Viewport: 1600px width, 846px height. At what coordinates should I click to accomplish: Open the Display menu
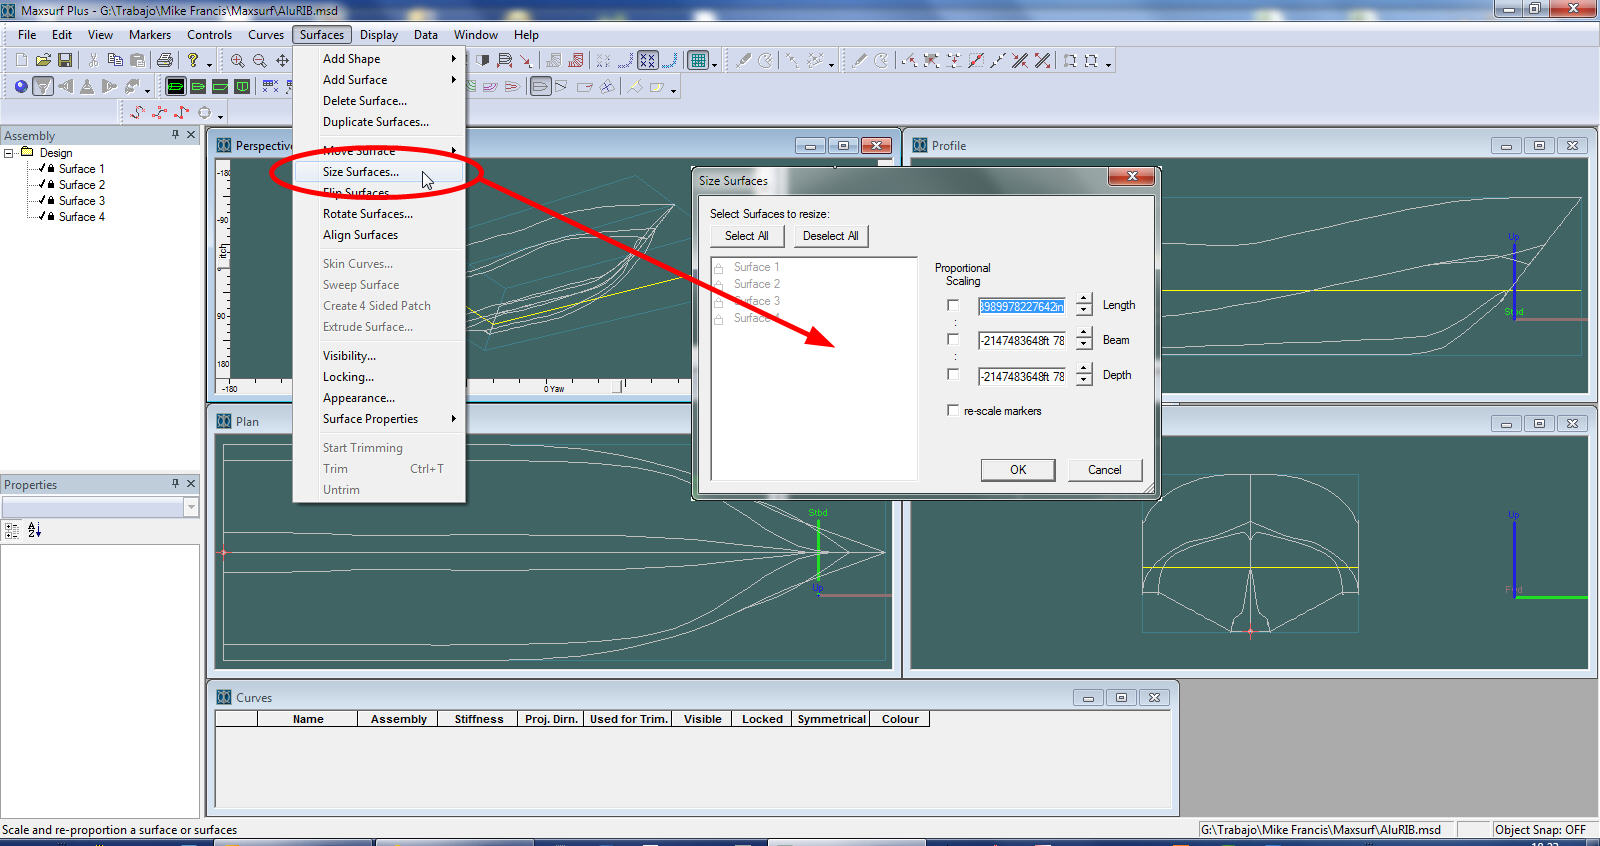coord(379,35)
